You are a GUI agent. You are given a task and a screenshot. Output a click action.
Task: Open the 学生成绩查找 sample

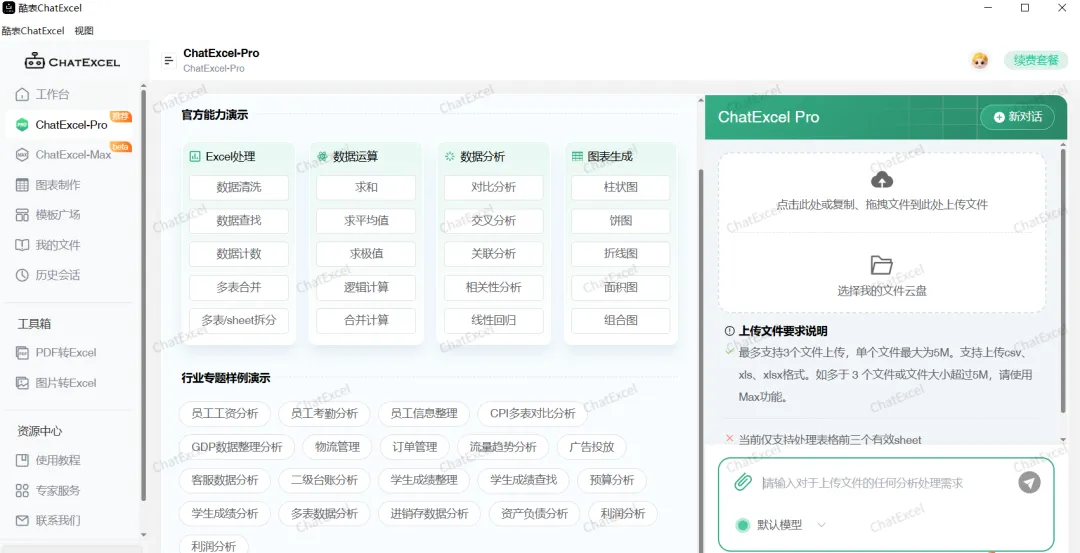coord(523,480)
